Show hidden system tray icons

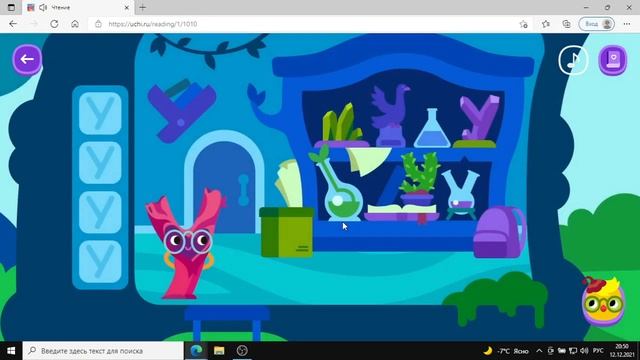click(539, 351)
